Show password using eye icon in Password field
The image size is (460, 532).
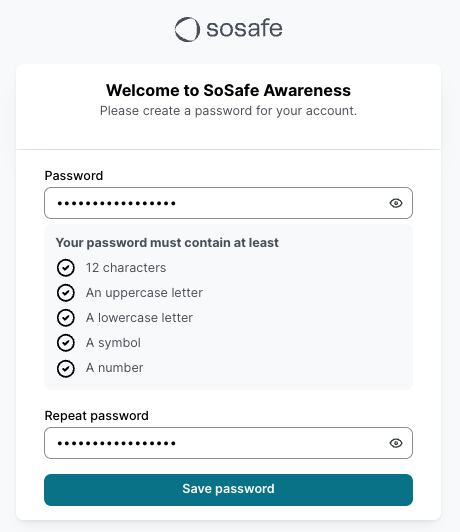point(396,203)
